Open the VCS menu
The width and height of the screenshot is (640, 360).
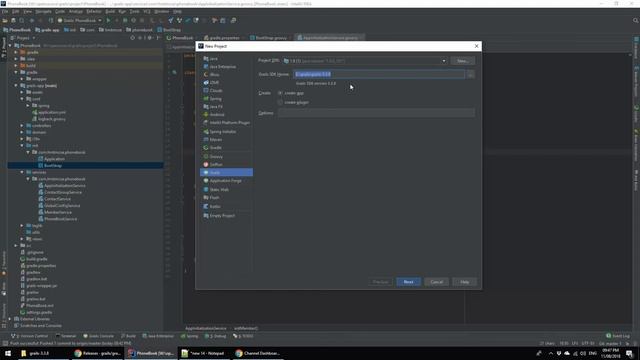[147, 11]
